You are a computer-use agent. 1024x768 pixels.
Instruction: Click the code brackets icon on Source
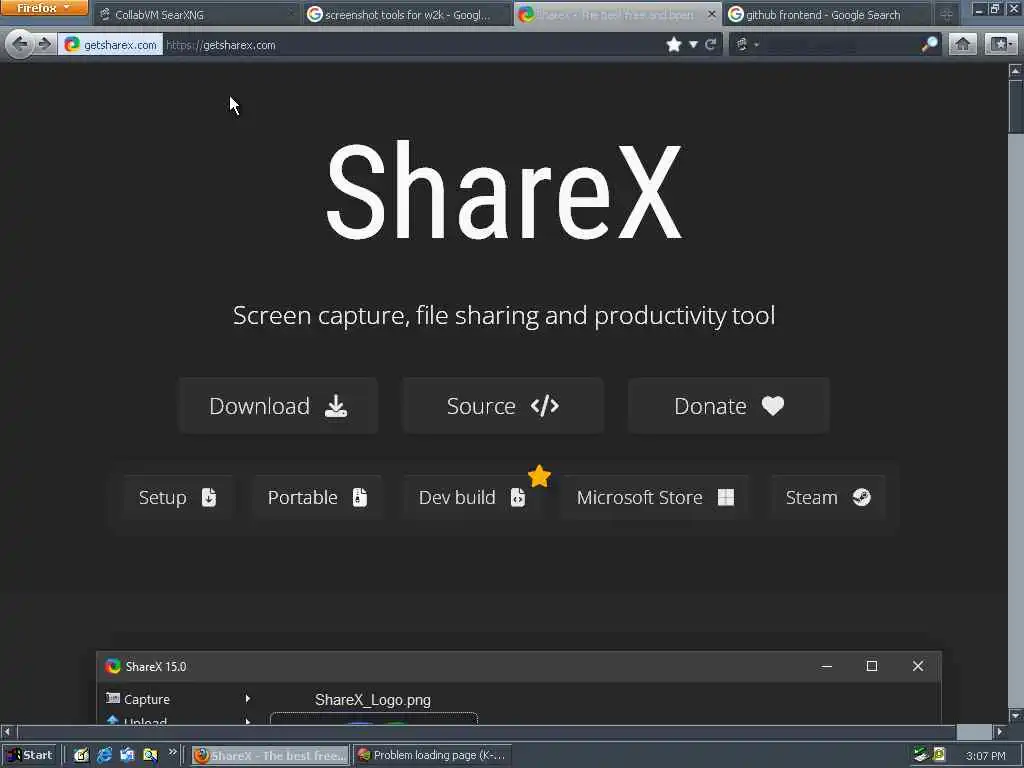tap(545, 406)
